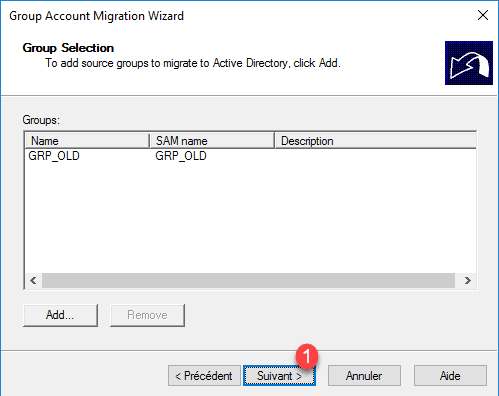Click the migration wizard arrow icon

(x=469, y=63)
